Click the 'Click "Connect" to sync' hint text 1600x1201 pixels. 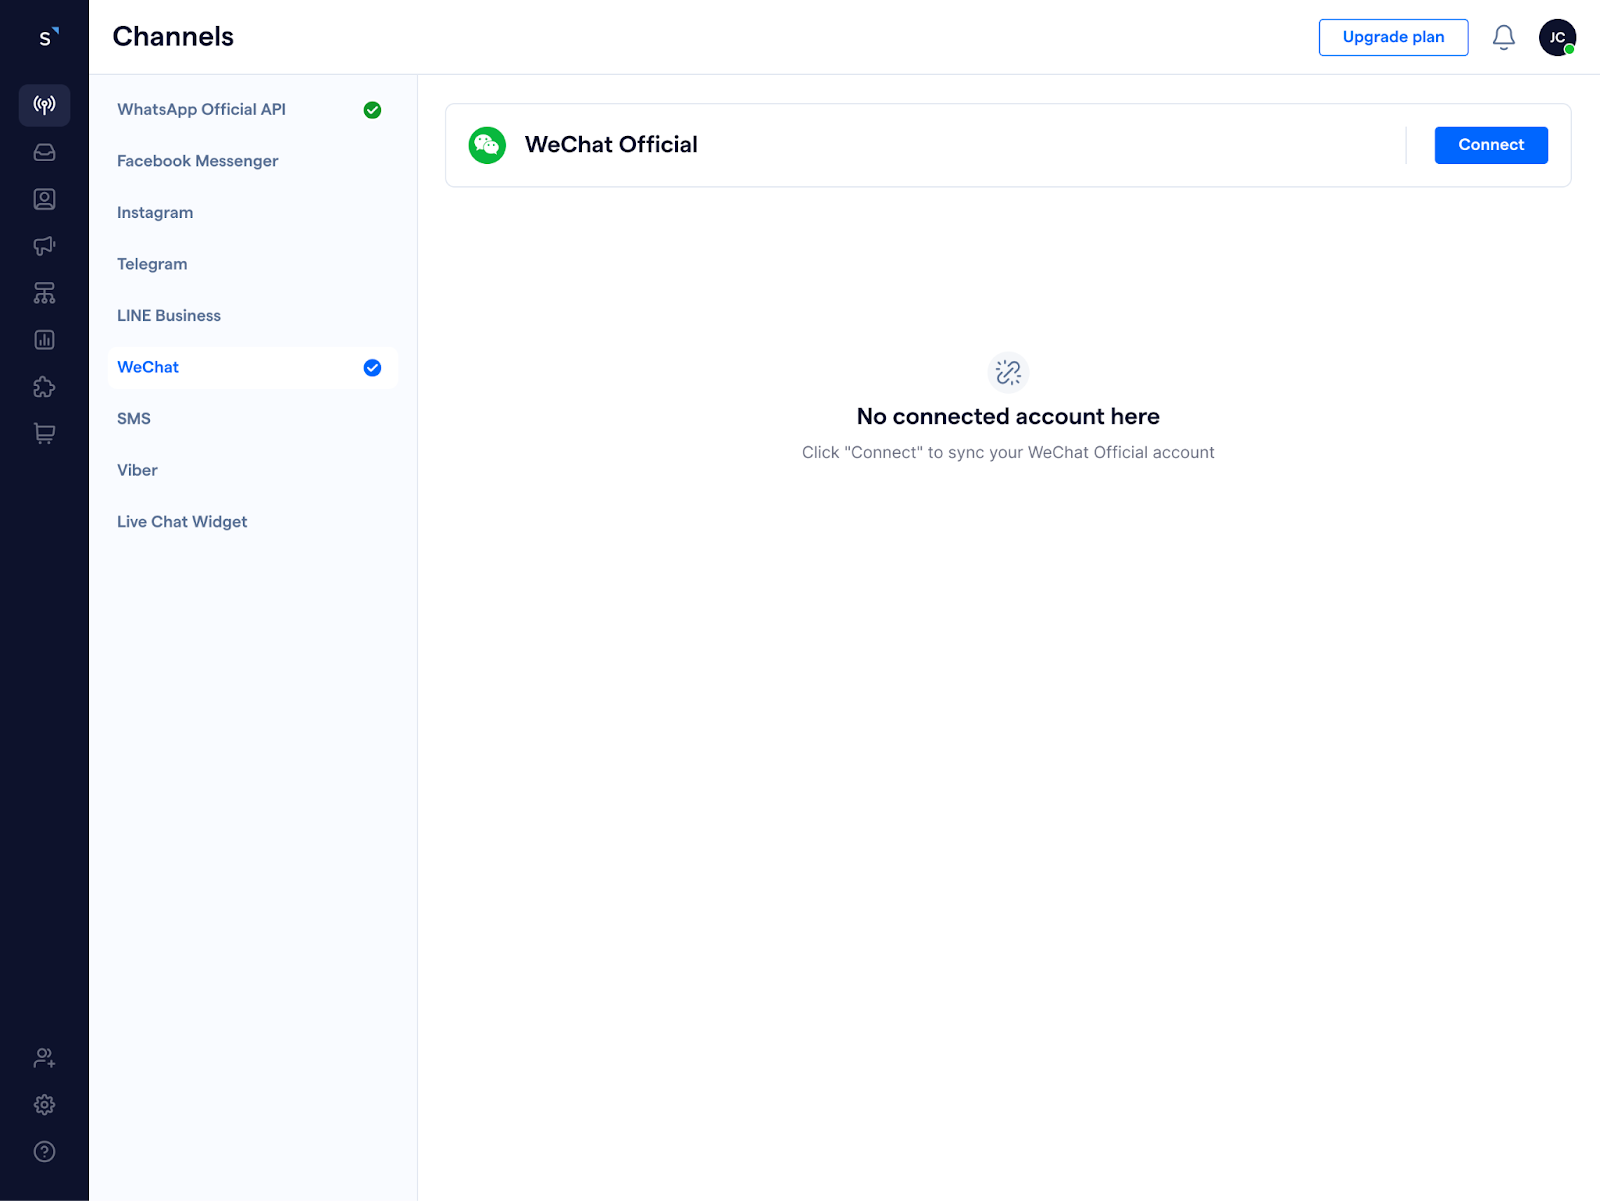1008,453
